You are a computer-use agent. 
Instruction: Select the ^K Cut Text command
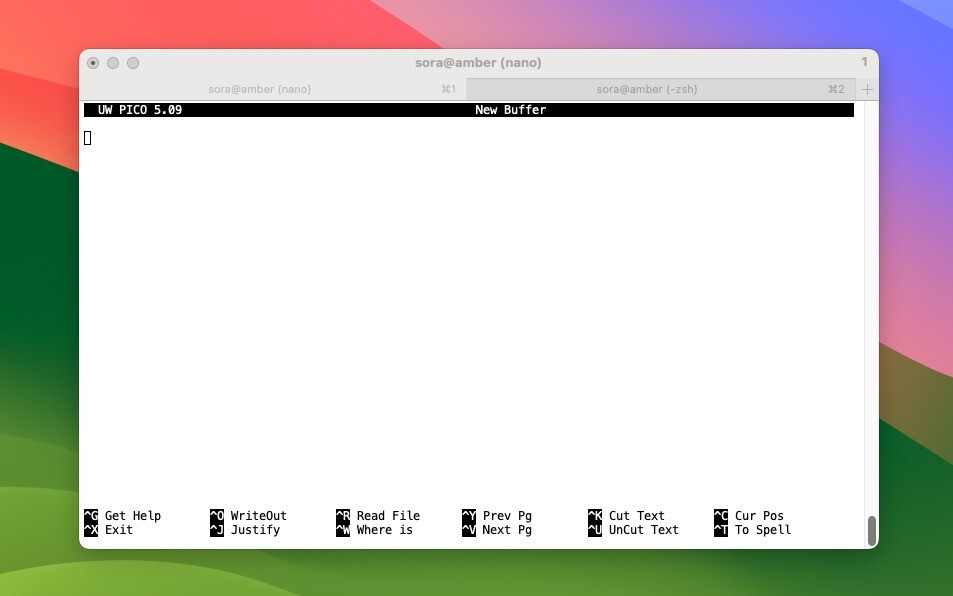627,515
